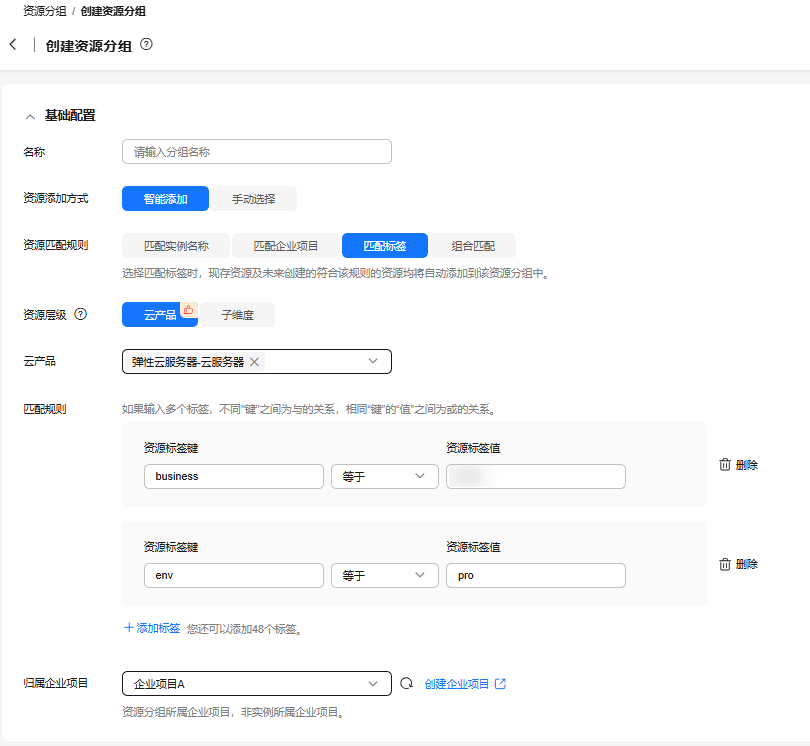Remove 弹性云服务器-云服务器 tag with X

pyautogui.click(x=254, y=362)
